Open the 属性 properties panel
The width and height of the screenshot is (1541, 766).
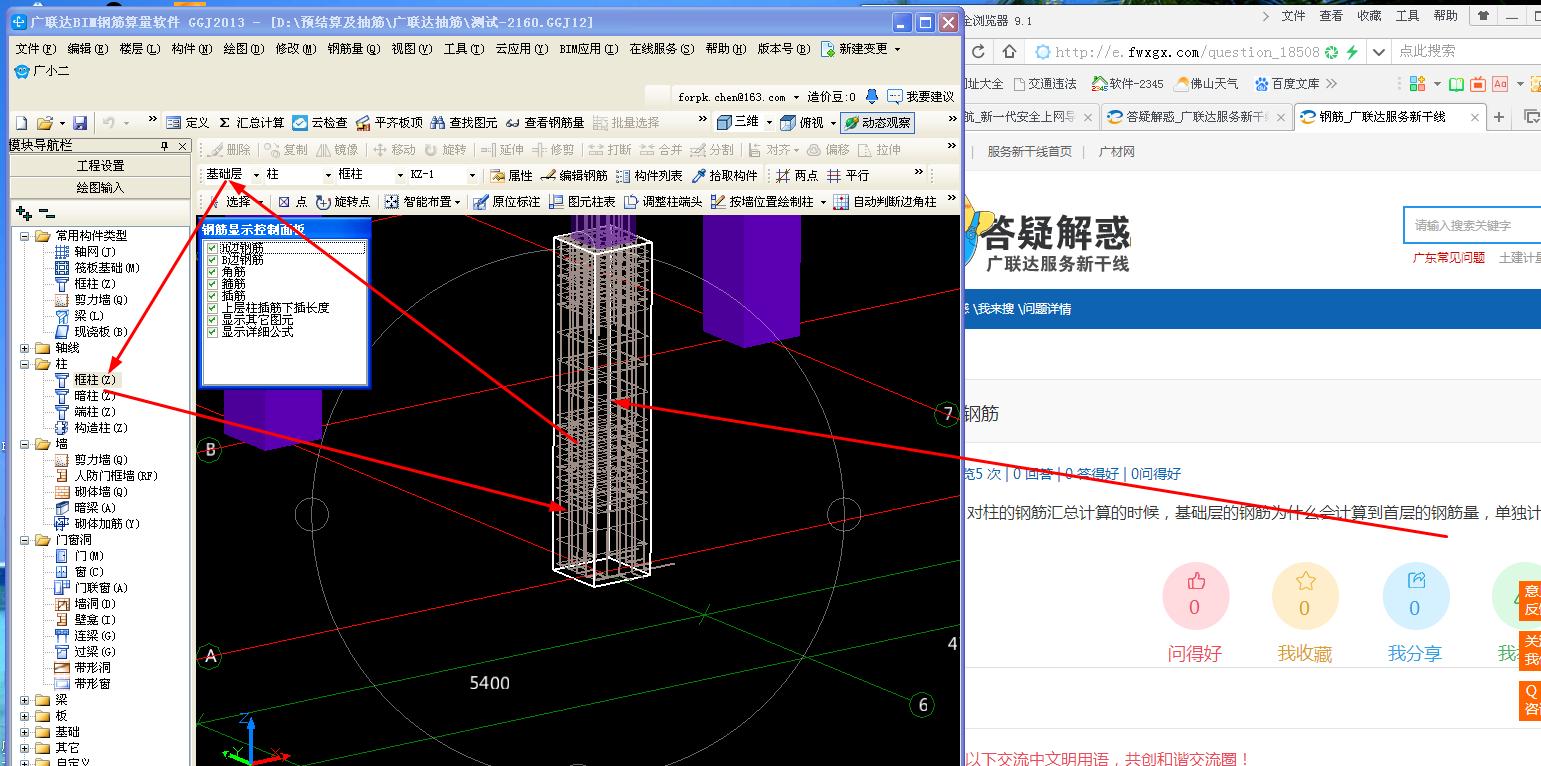pyautogui.click(x=511, y=175)
